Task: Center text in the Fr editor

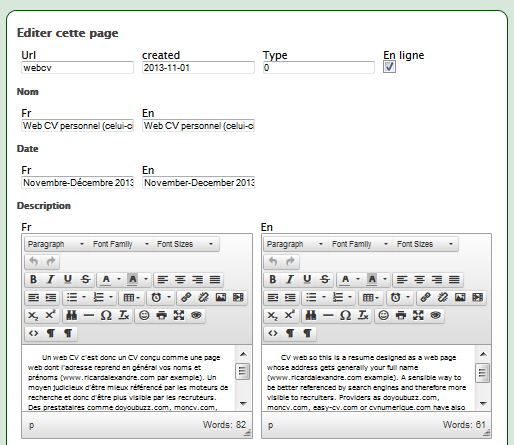Action: tap(180, 279)
